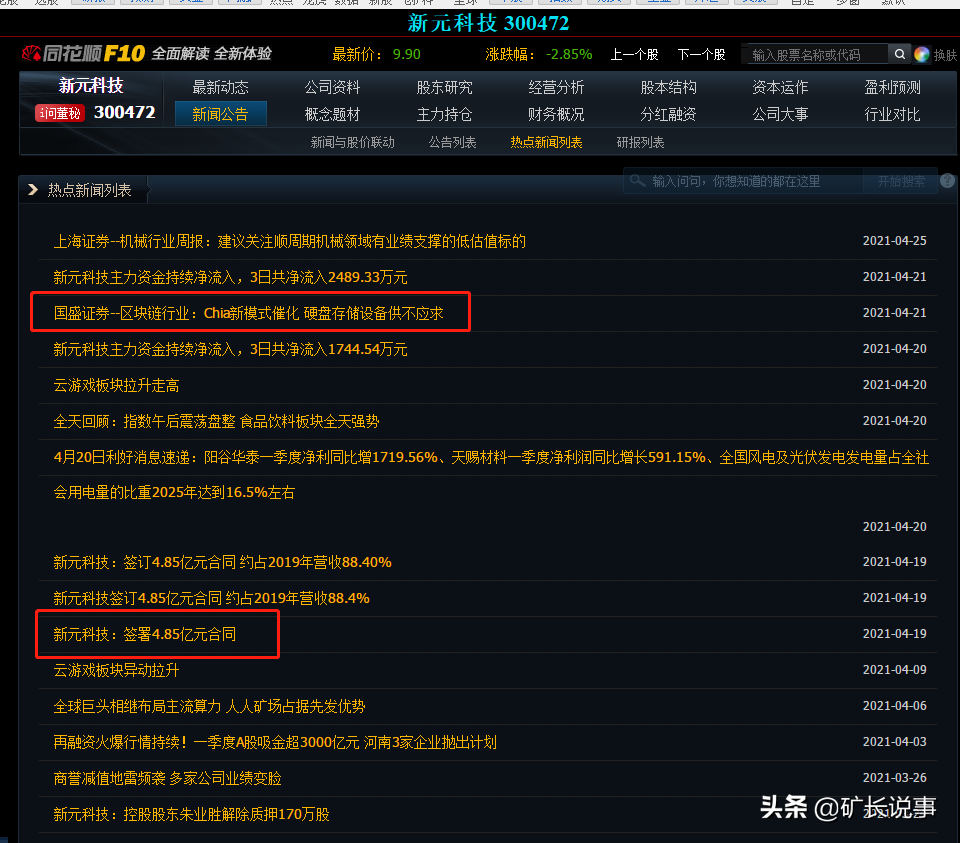The image size is (960, 843).
Task: Click the change percentage -2.85%
Action: point(569,54)
